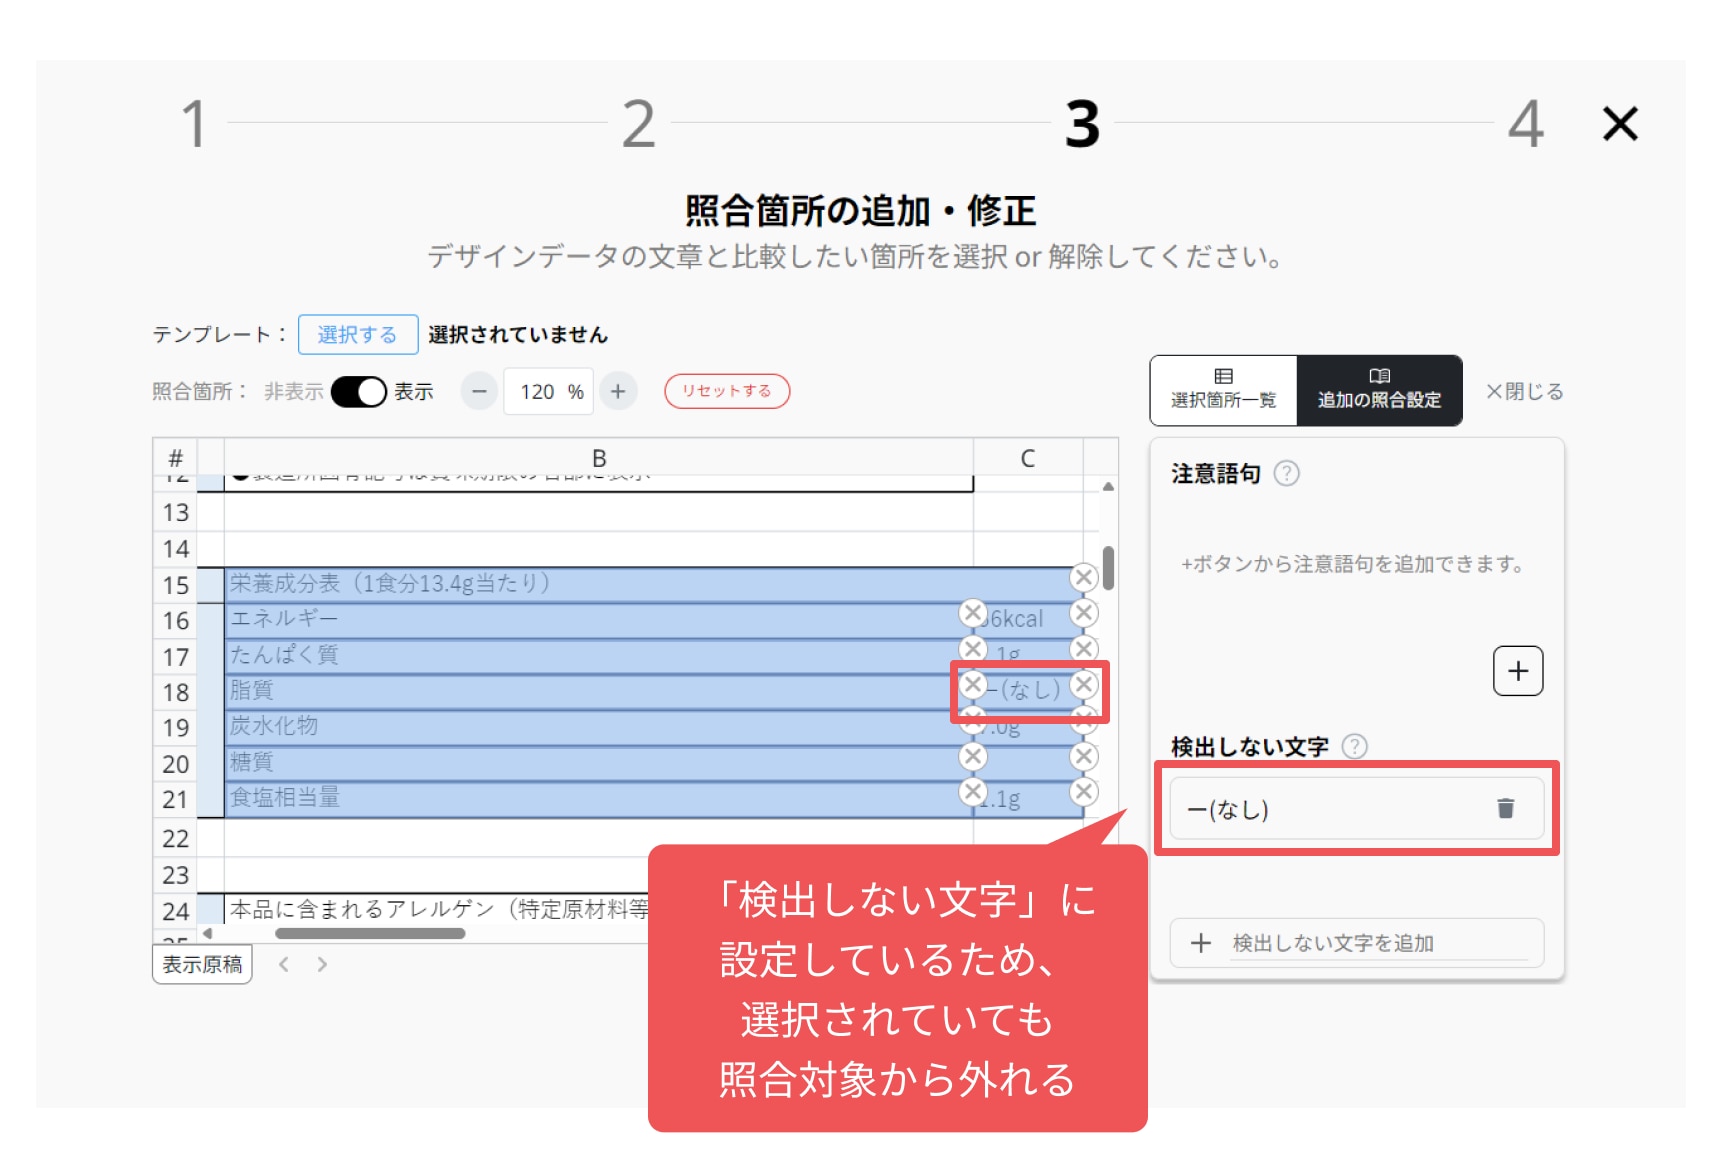
Task: Increase zoom with the plus button
Action: pos(618,391)
